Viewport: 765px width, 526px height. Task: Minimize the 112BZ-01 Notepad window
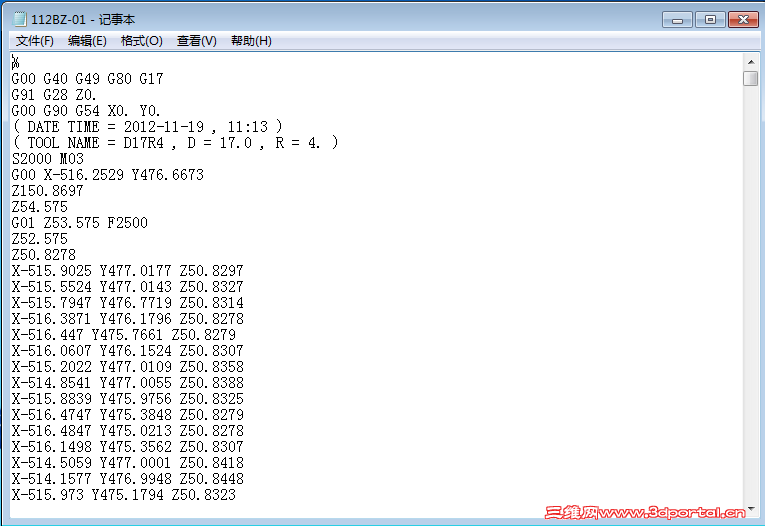(677, 20)
